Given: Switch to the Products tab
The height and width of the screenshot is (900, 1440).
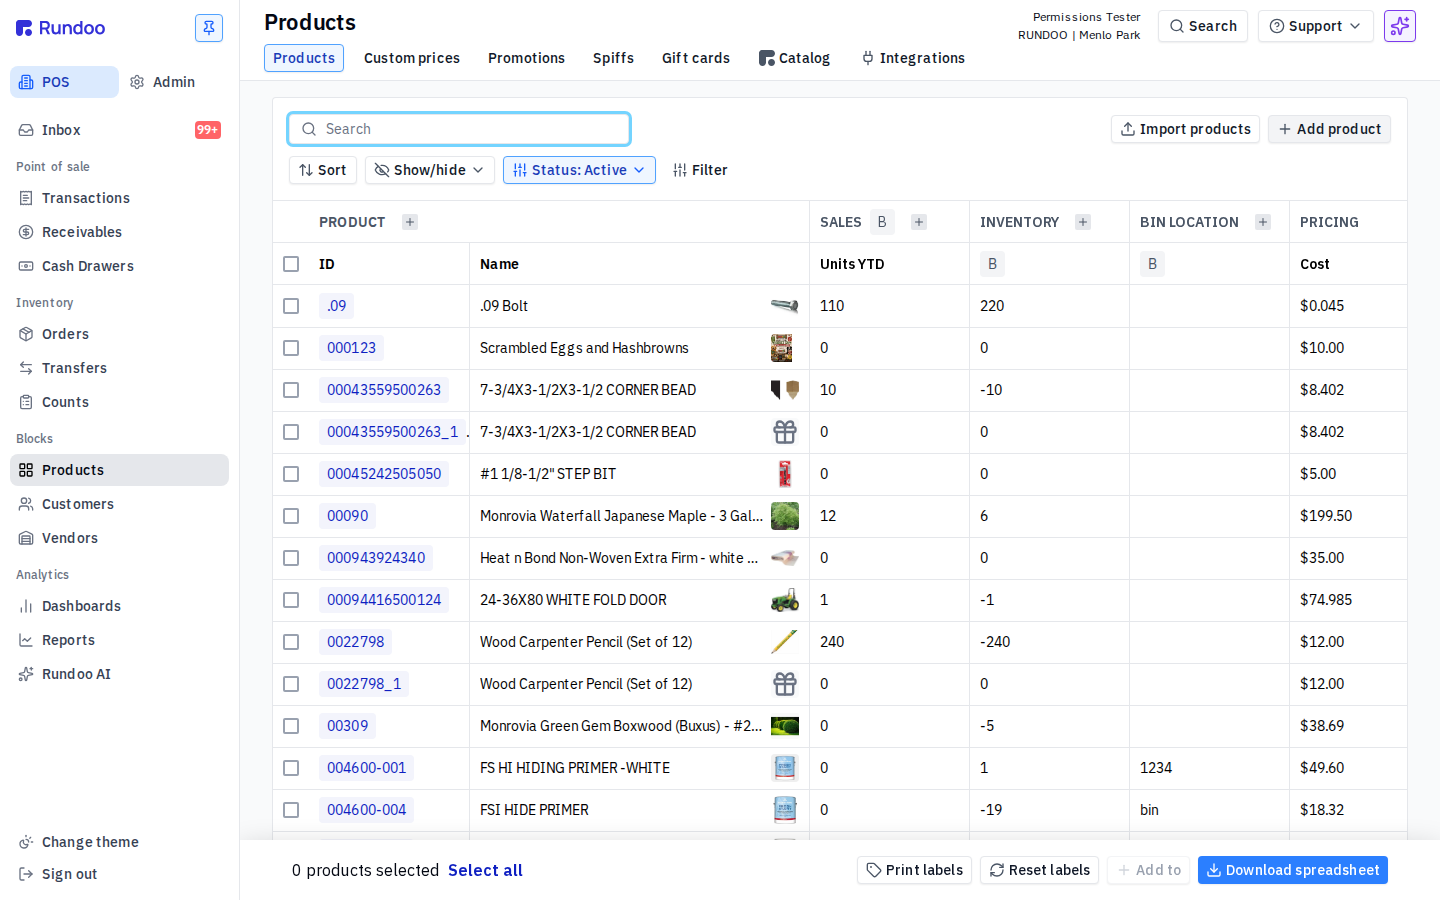Looking at the screenshot, I should (x=304, y=58).
